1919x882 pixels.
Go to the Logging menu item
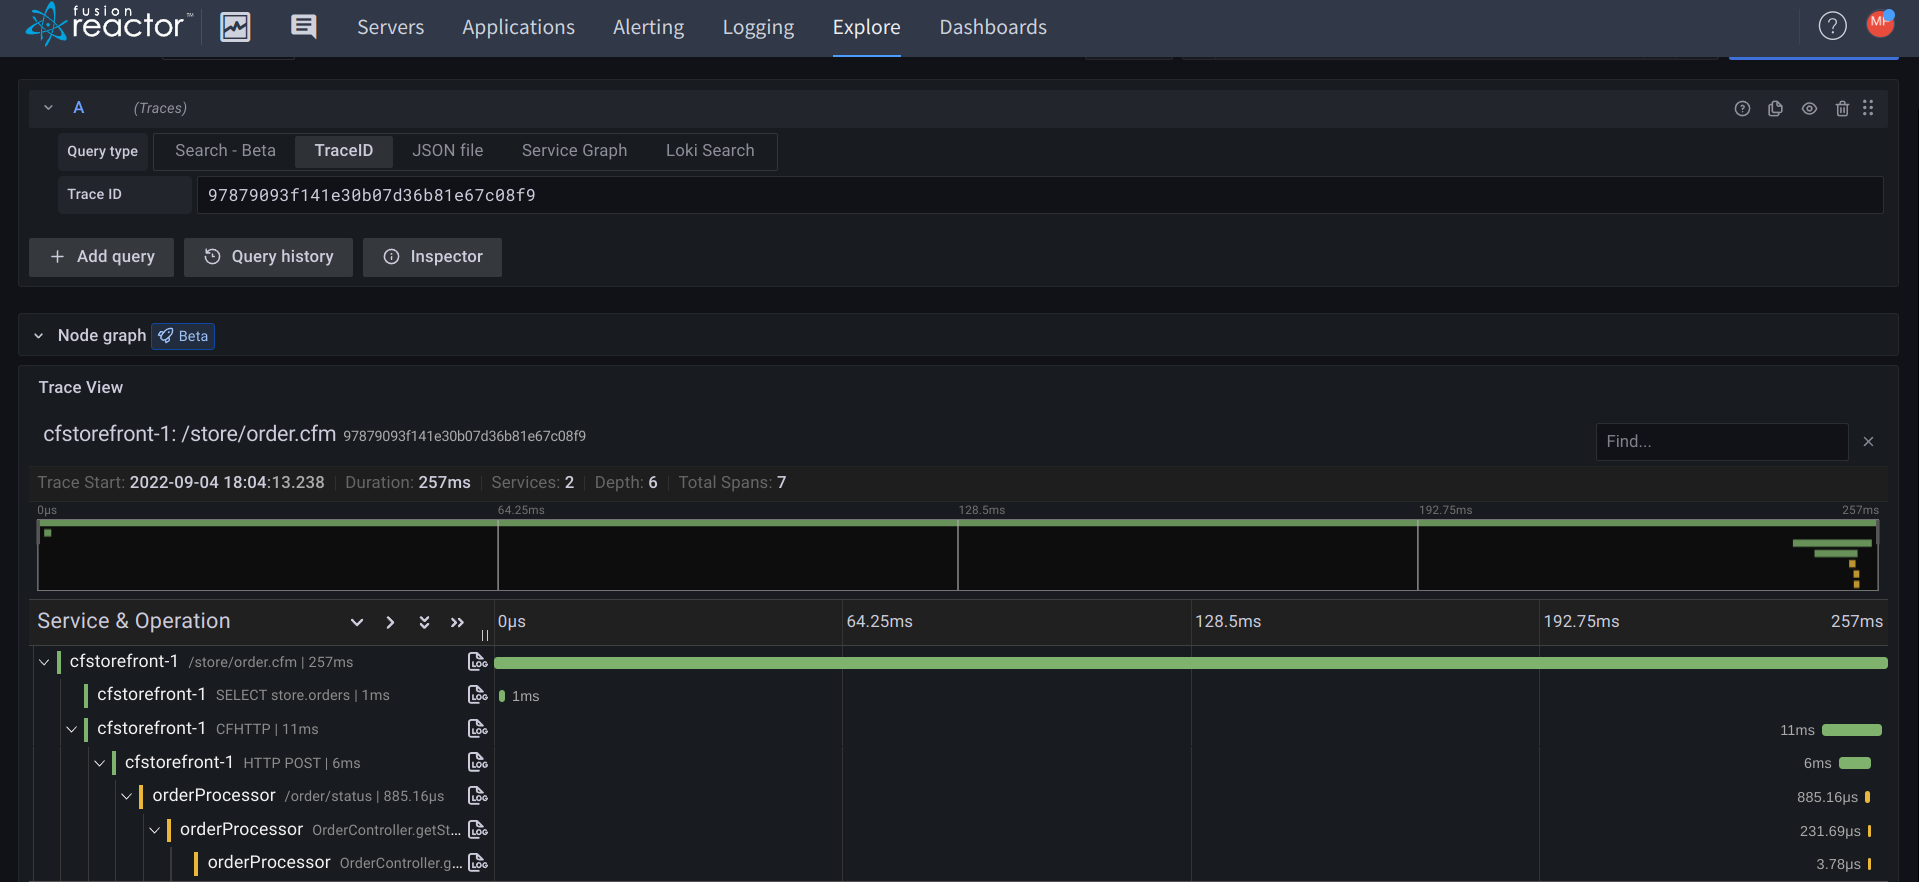click(x=758, y=27)
